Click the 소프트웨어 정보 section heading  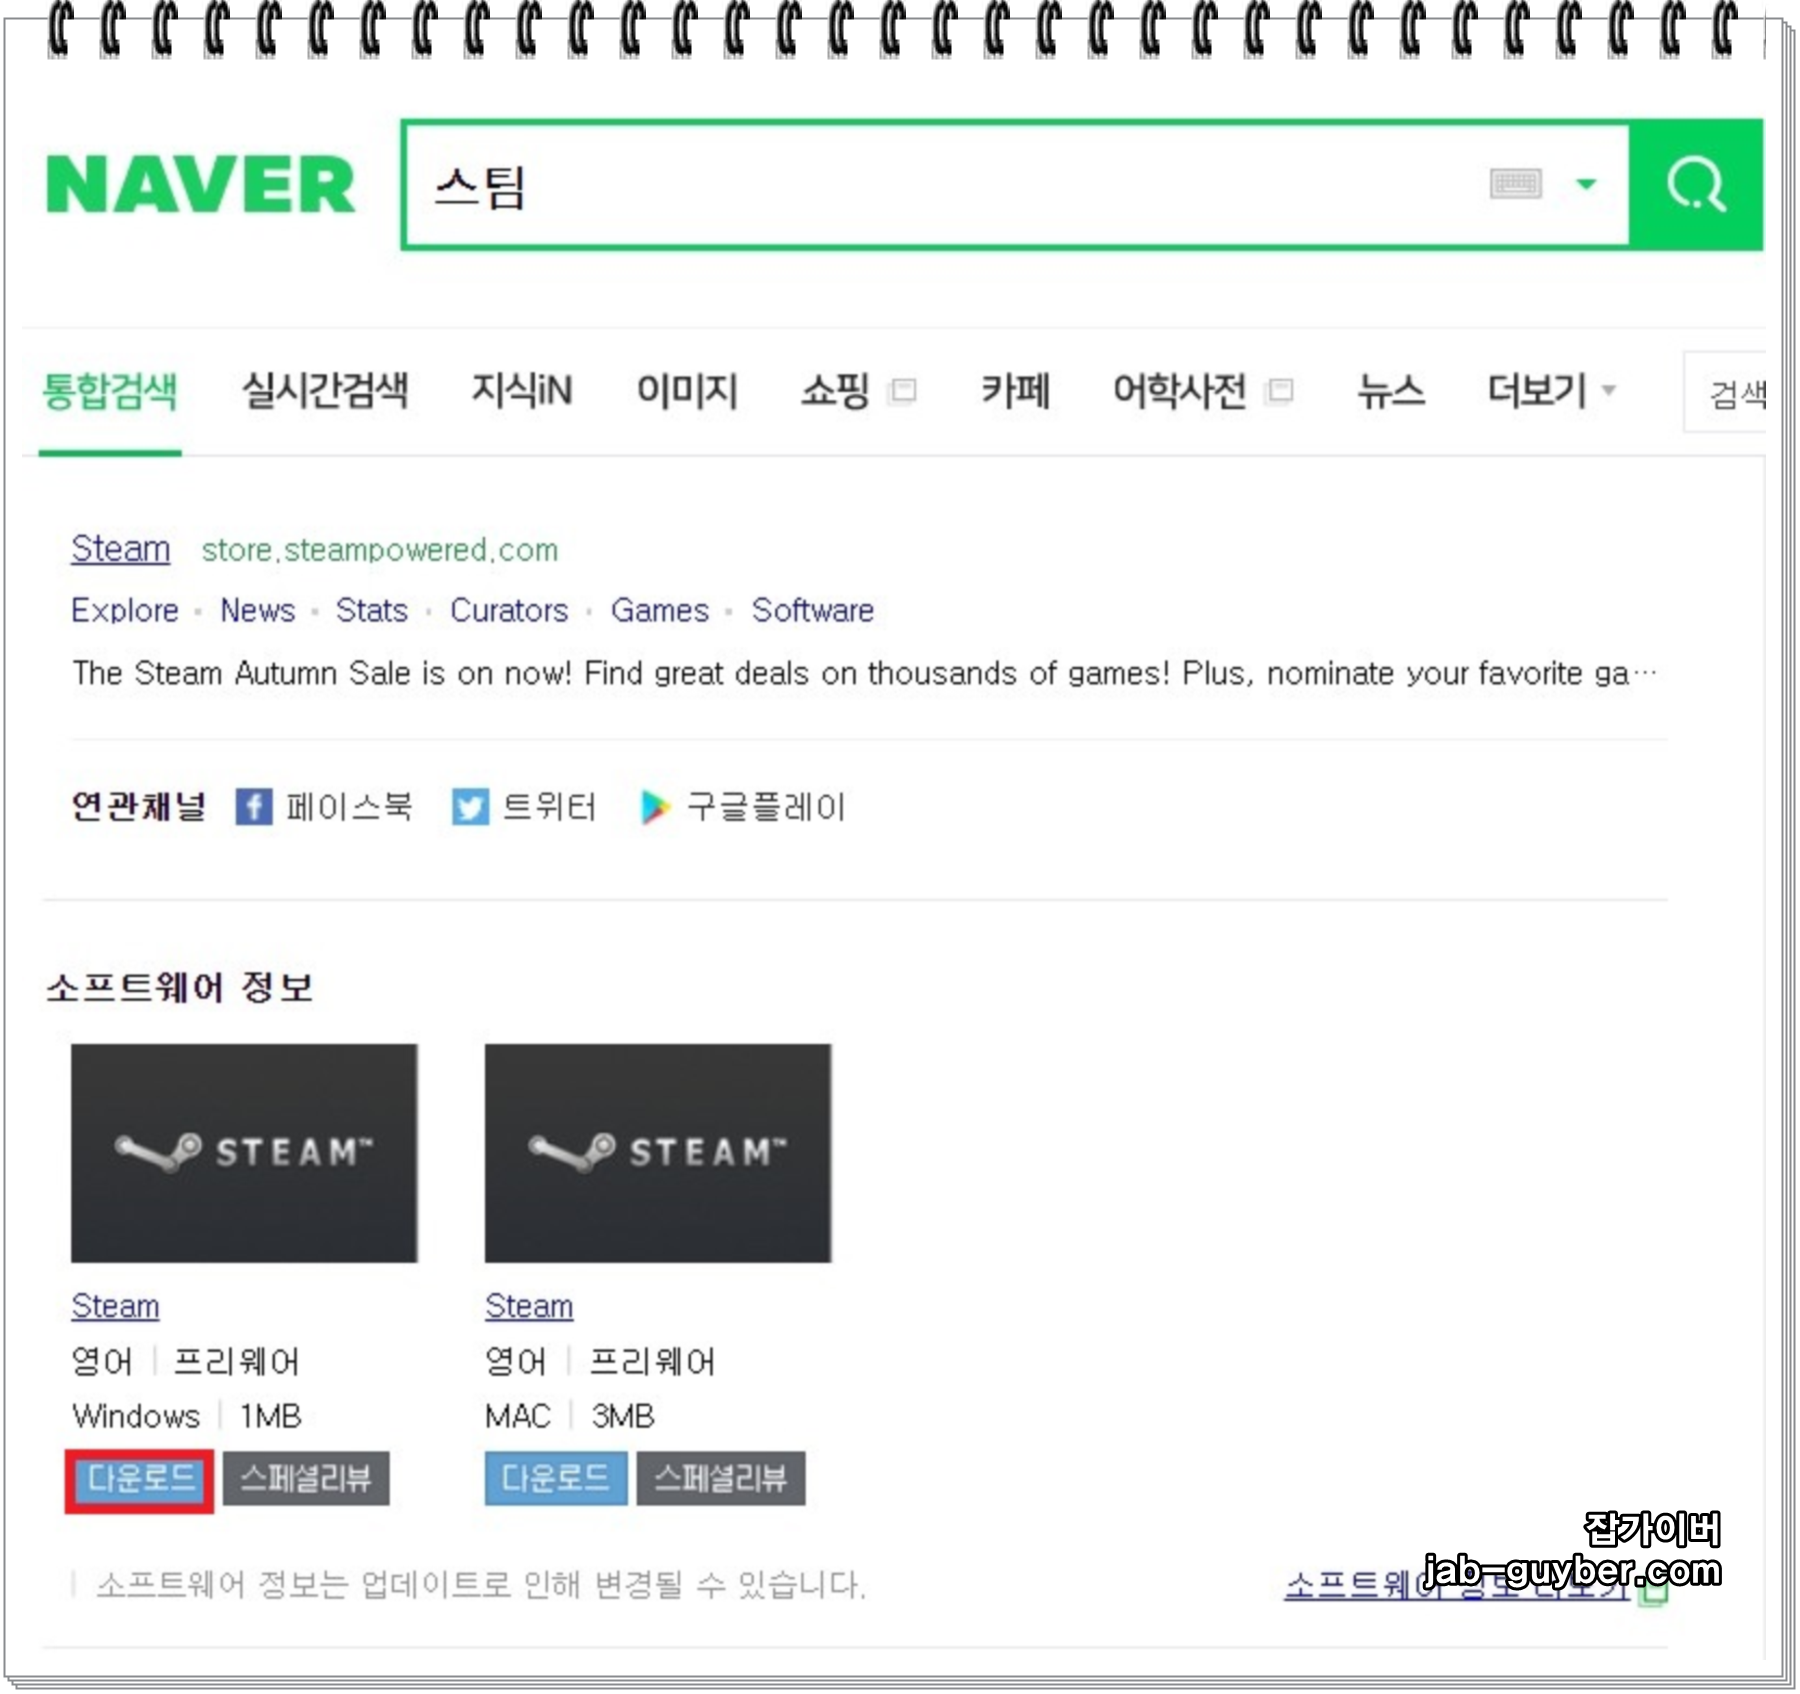(x=180, y=988)
